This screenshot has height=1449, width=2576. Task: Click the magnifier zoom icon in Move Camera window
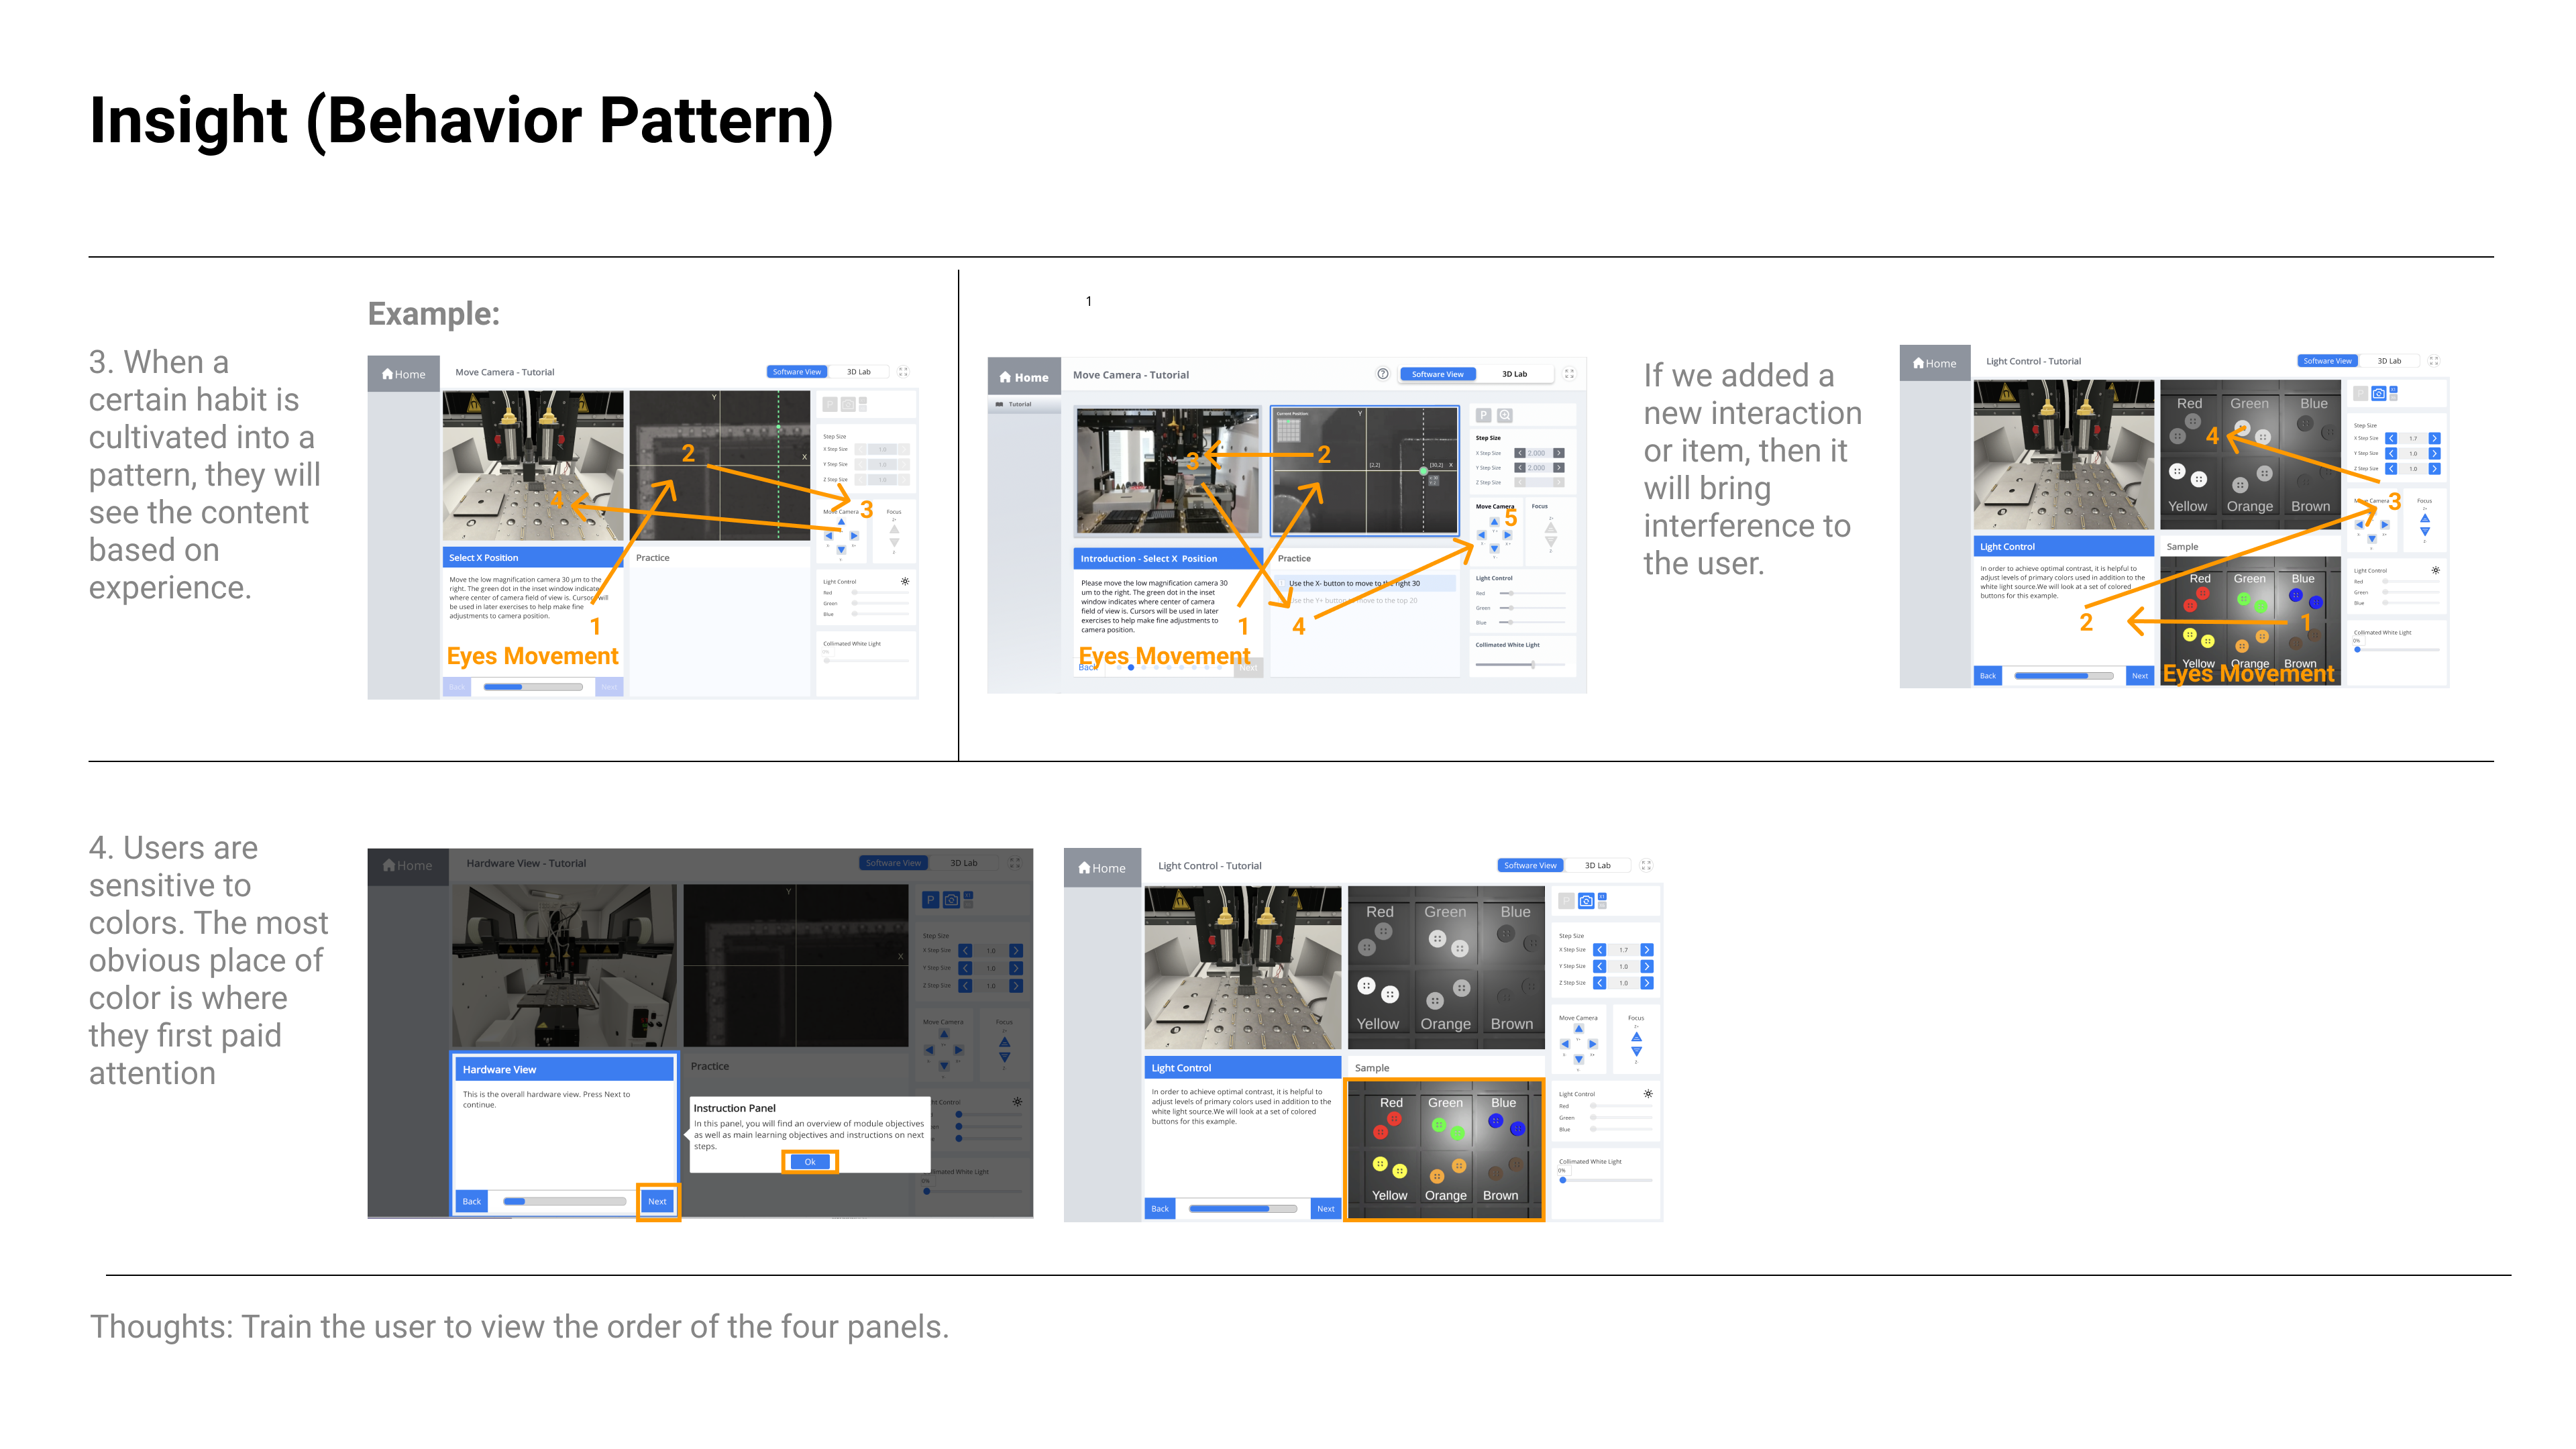[1505, 415]
